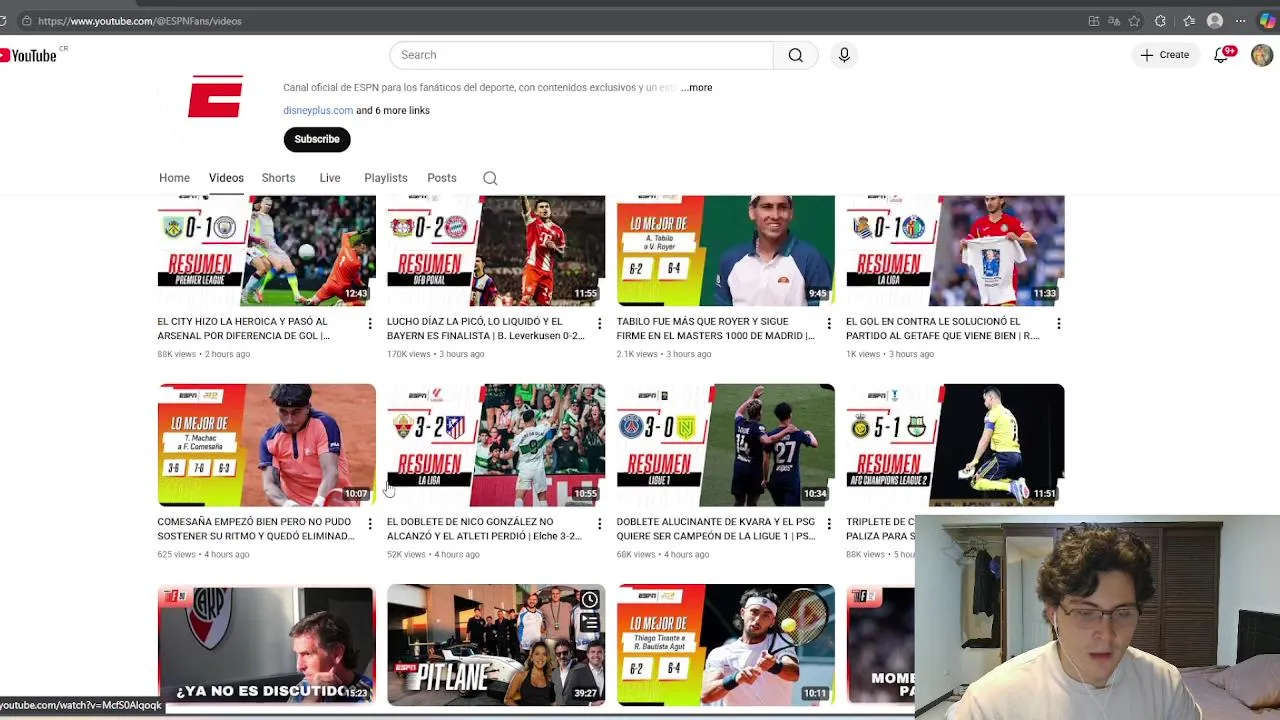Open the Playlists tab
Image resolution: width=1280 pixels, height=720 pixels.
[x=386, y=178]
